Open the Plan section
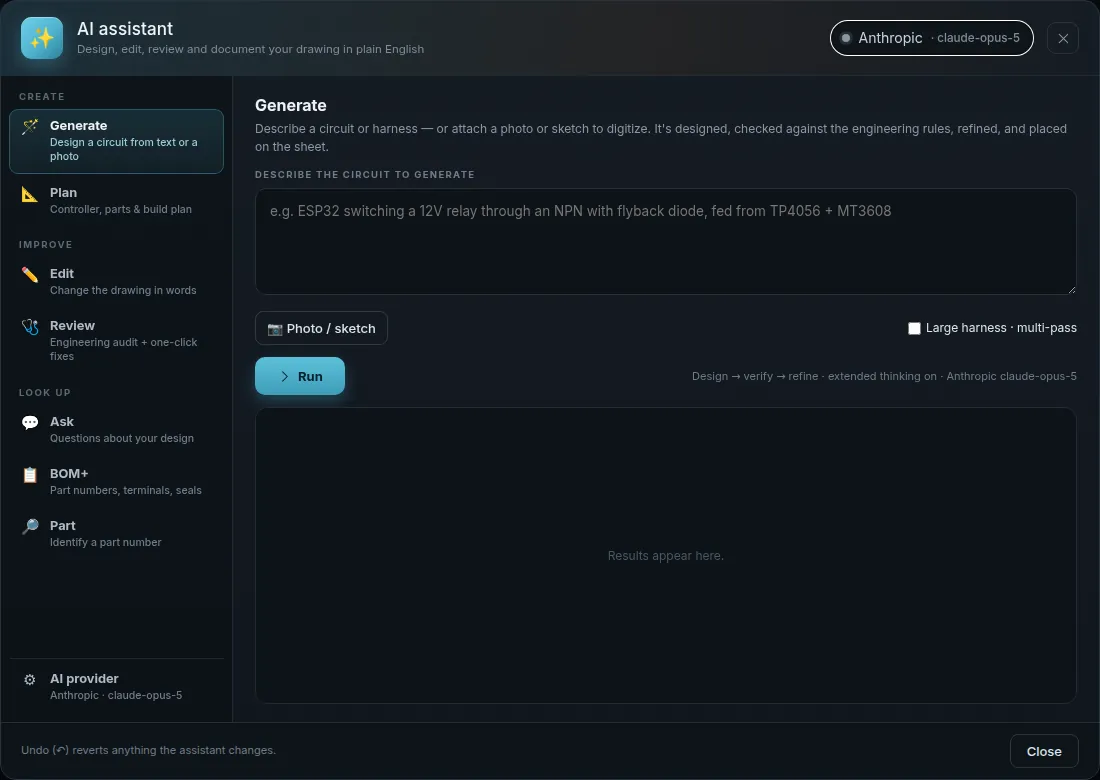 coord(116,201)
